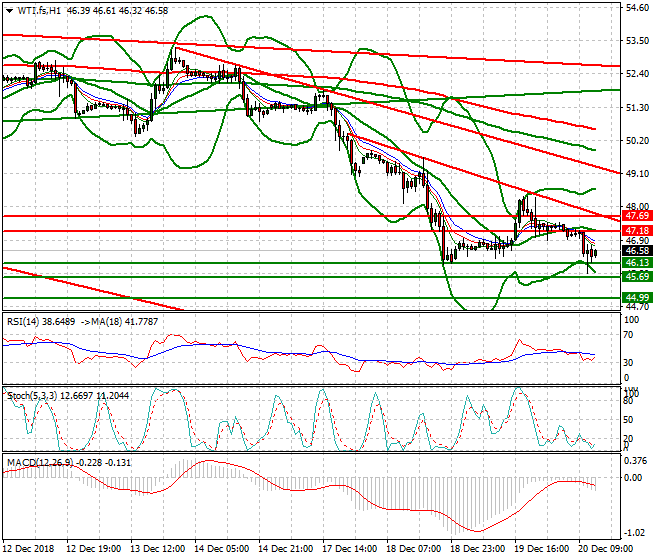
Task: Click the MACD scale value -1.02
Action: point(634,533)
